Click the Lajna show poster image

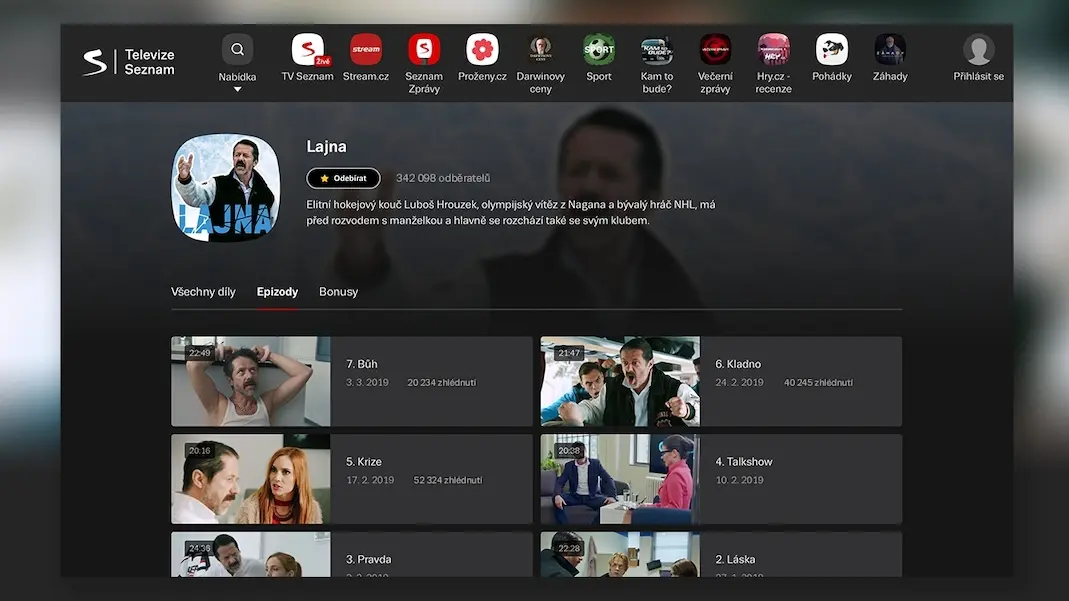click(226, 187)
